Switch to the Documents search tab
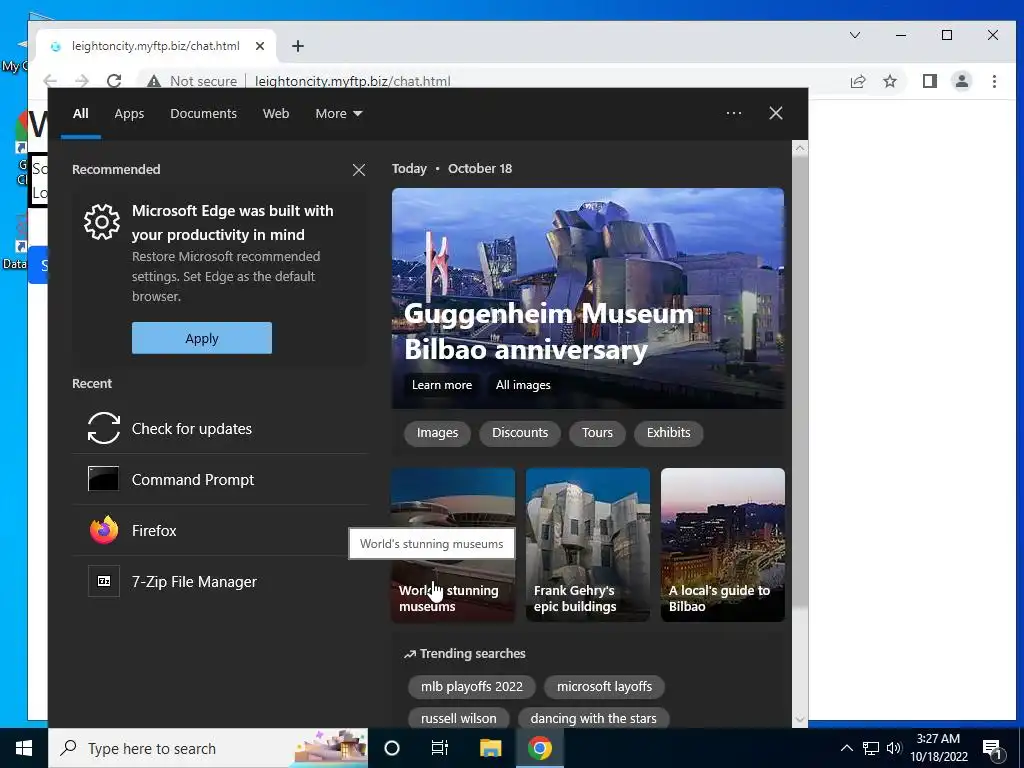1024x768 pixels. 203,114
